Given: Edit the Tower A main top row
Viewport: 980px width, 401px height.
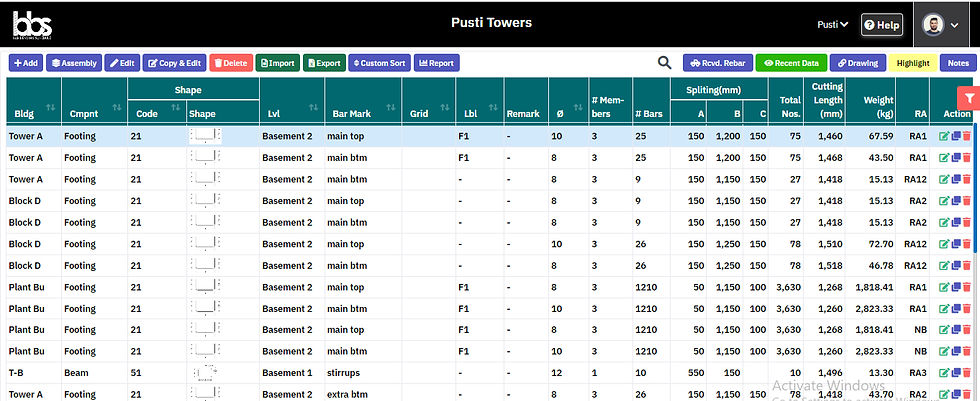Looking at the screenshot, I should tap(944, 136).
